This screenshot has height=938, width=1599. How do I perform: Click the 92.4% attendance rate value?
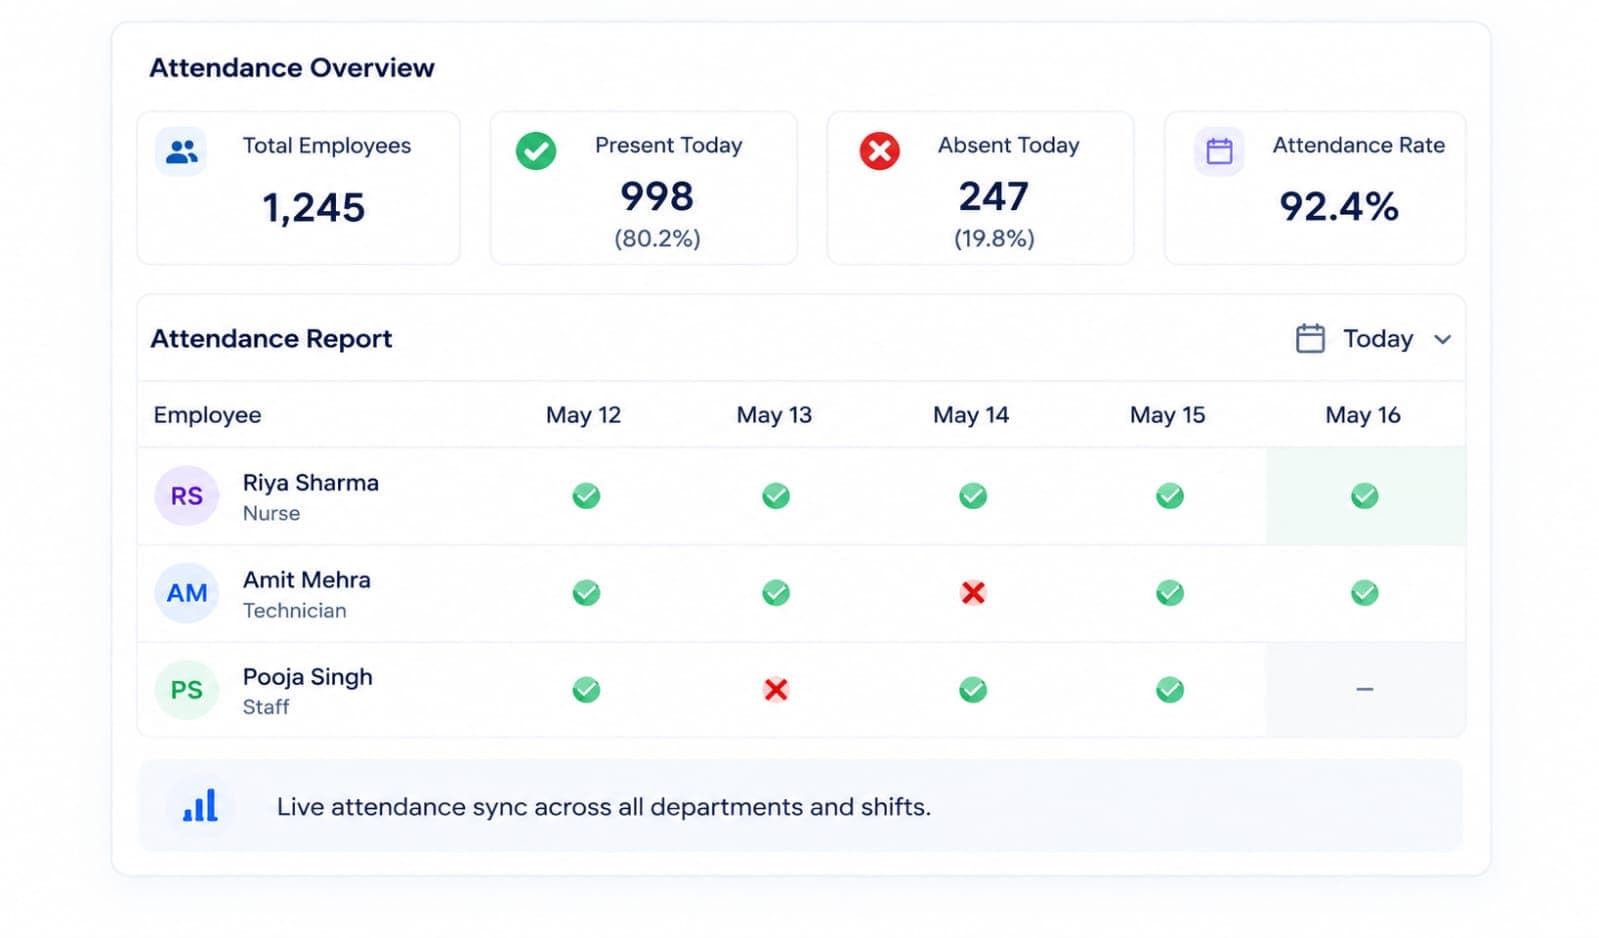(x=1339, y=207)
